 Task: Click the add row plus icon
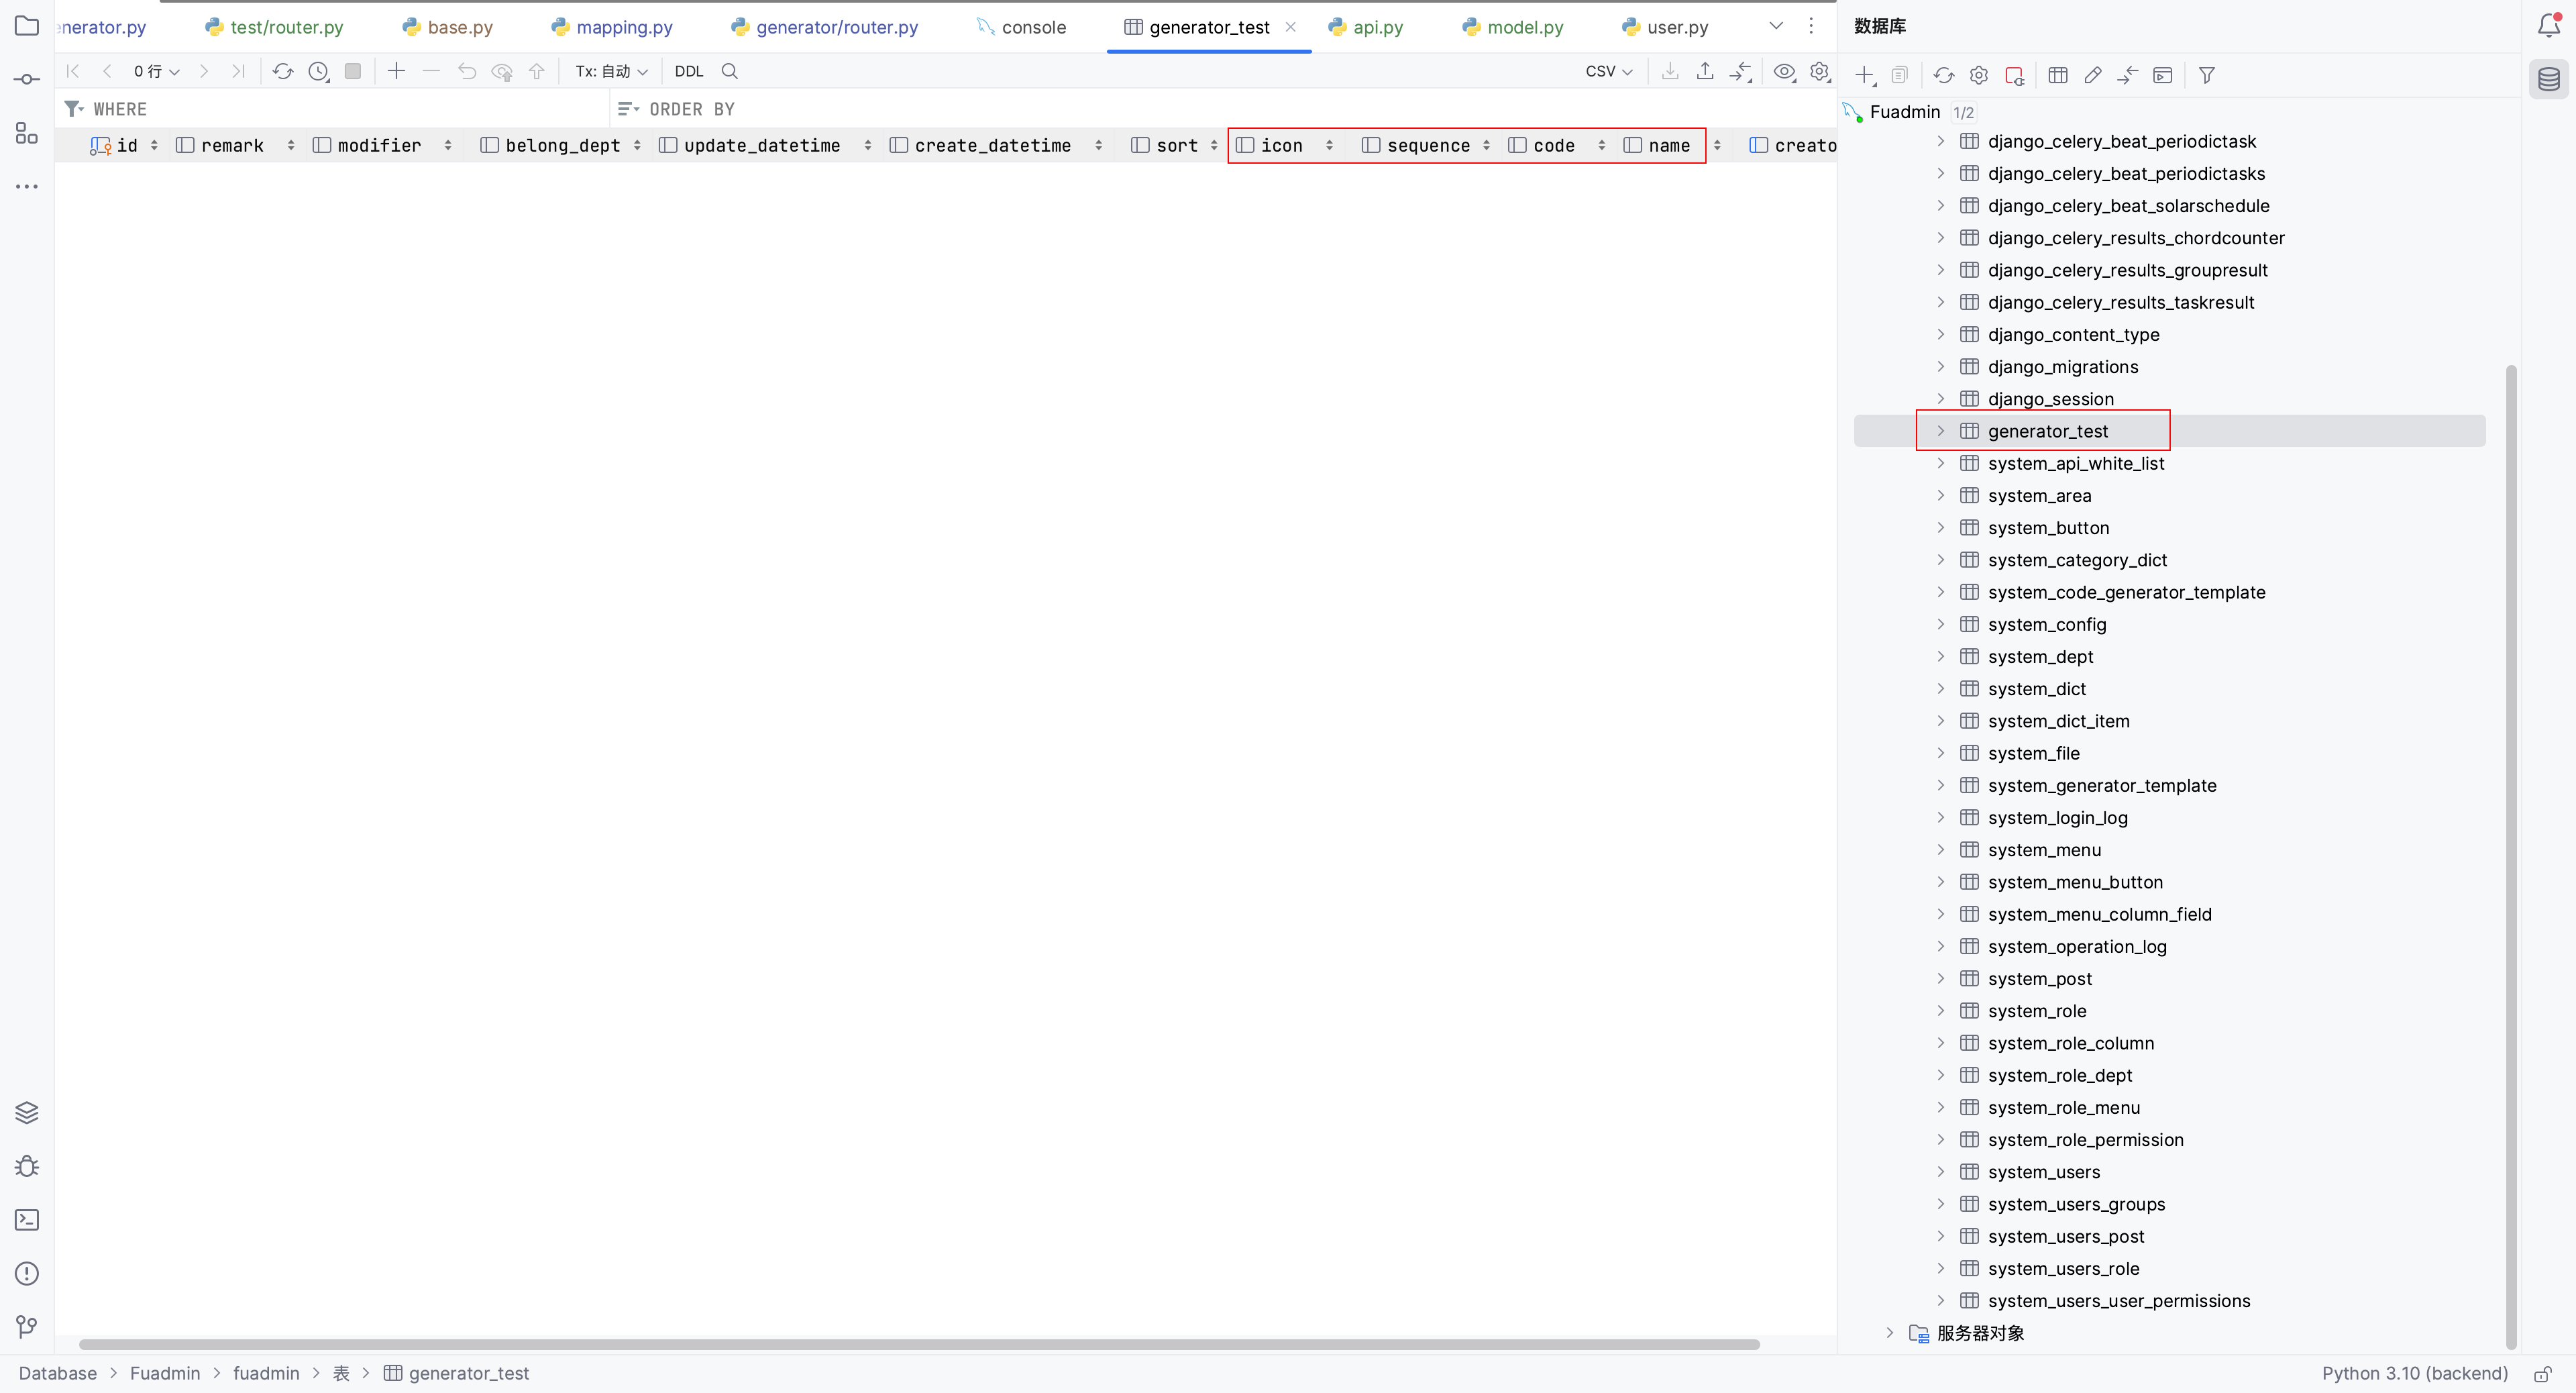[x=397, y=71]
